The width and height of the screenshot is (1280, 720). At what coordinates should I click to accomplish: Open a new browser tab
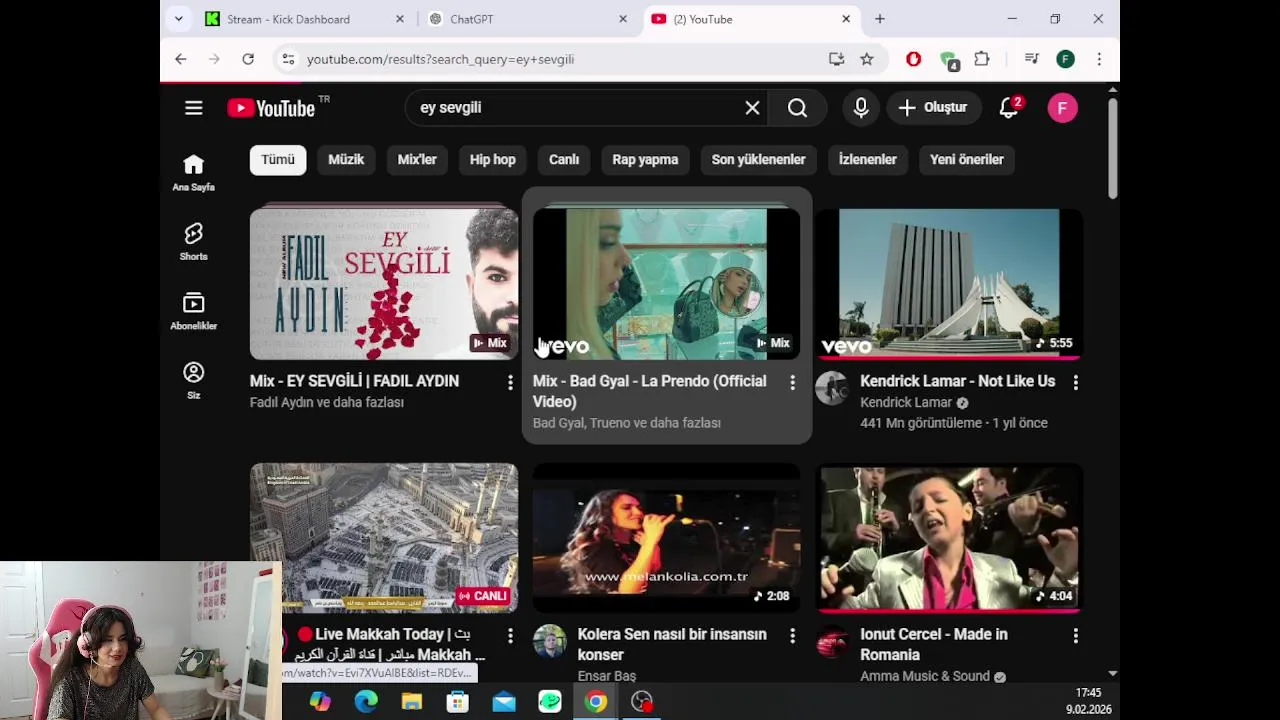pyautogui.click(x=880, y=19)
